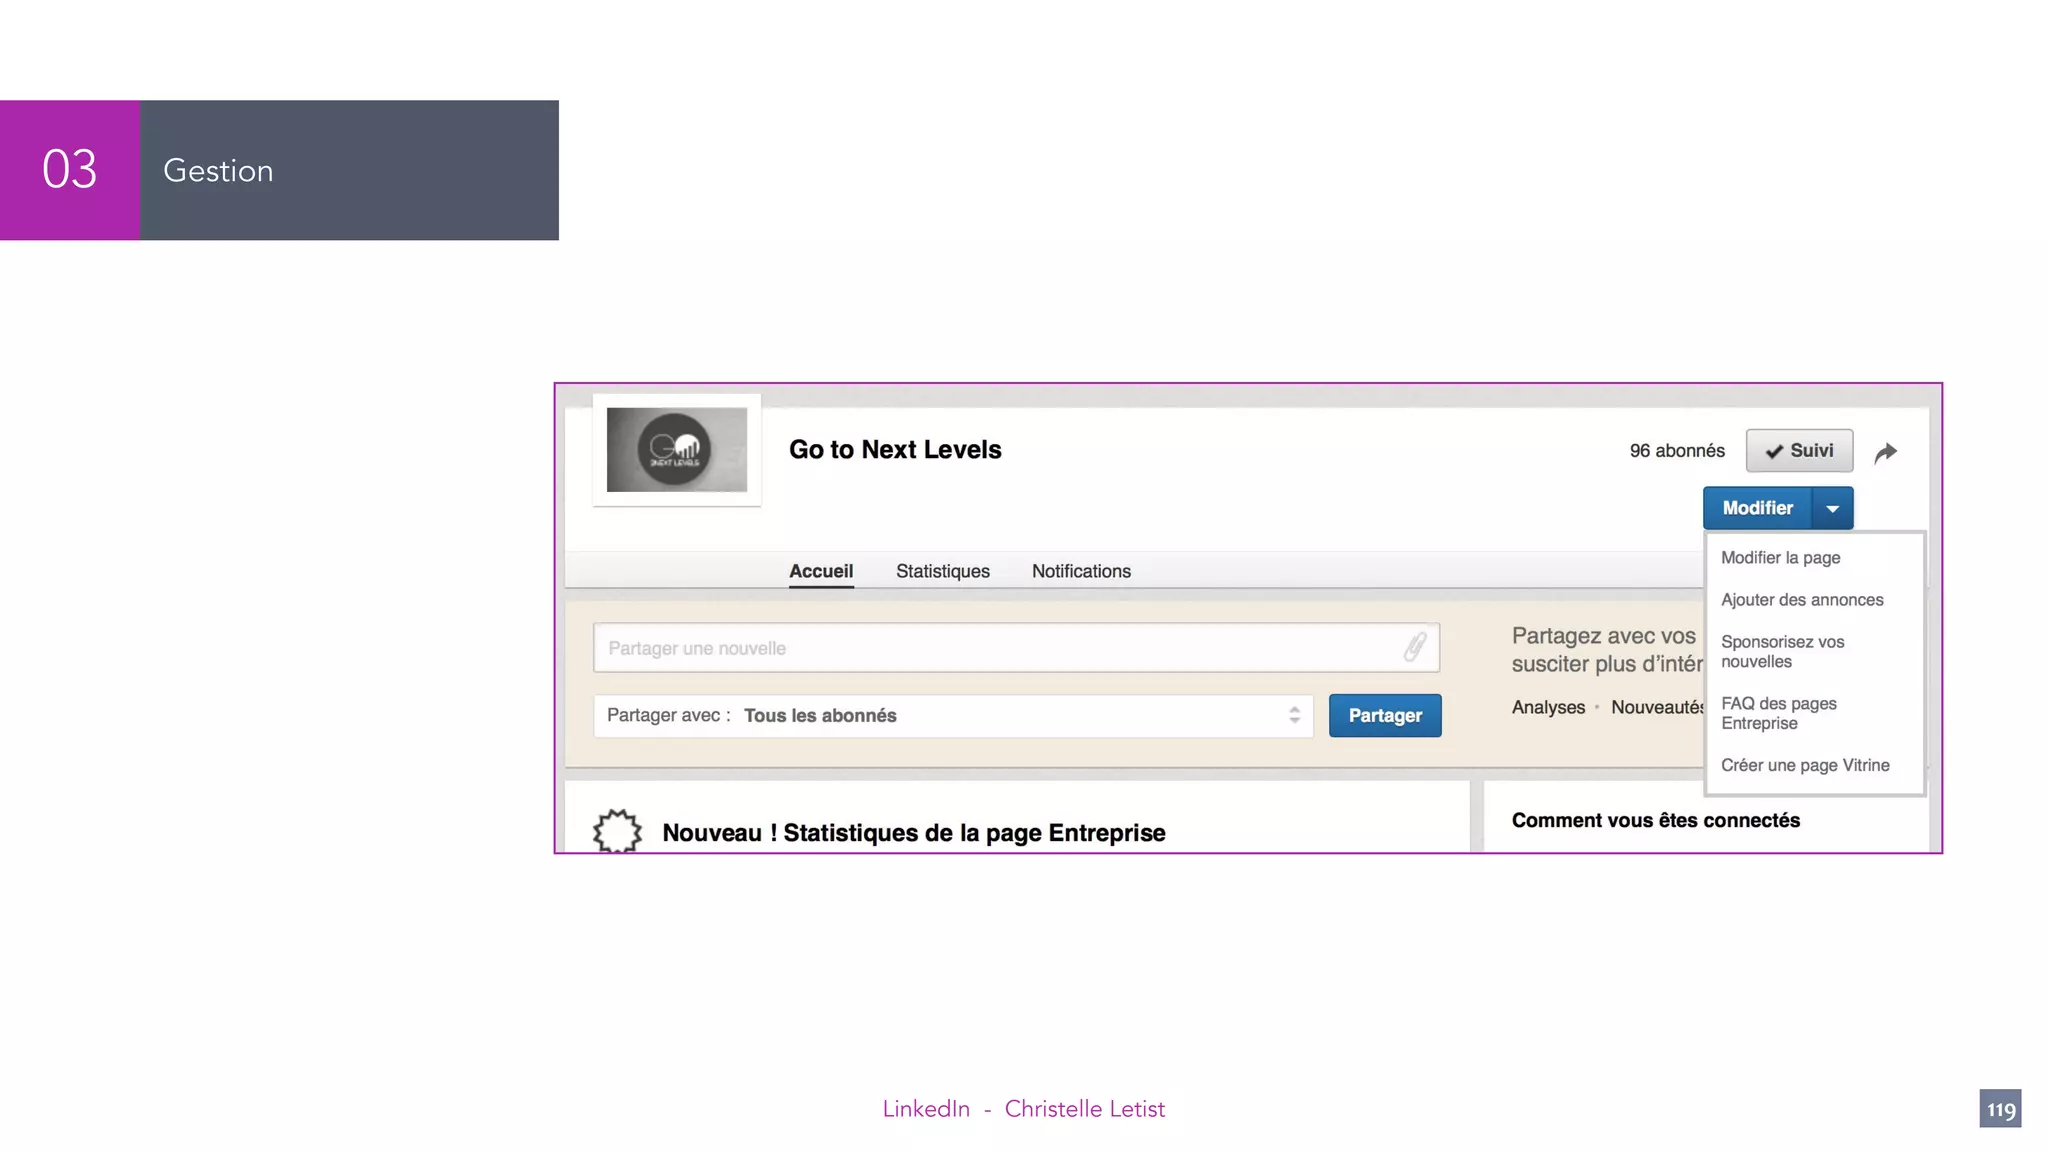
Task: Open FAQ des pages Entreprise entry
Action: [1778, 714]
